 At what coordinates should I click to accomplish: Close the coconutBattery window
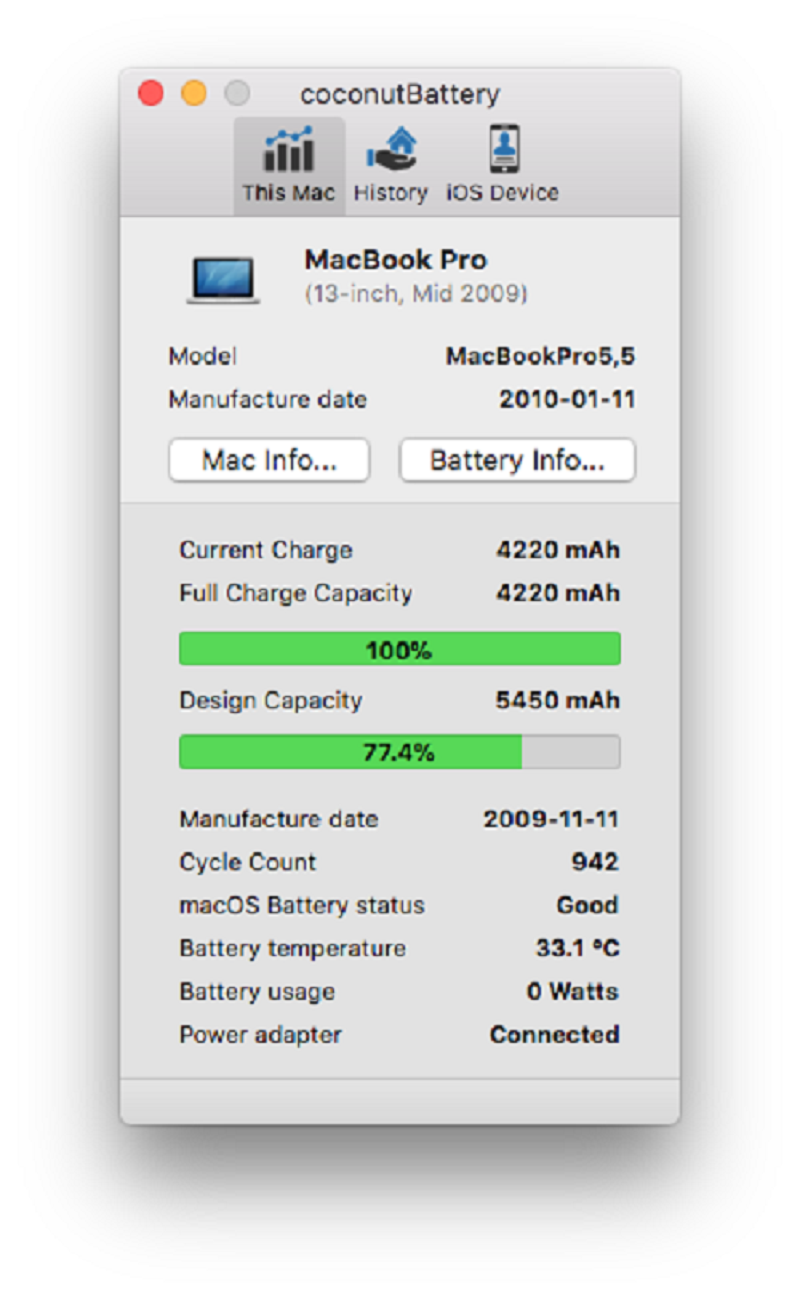pos(151,94)
